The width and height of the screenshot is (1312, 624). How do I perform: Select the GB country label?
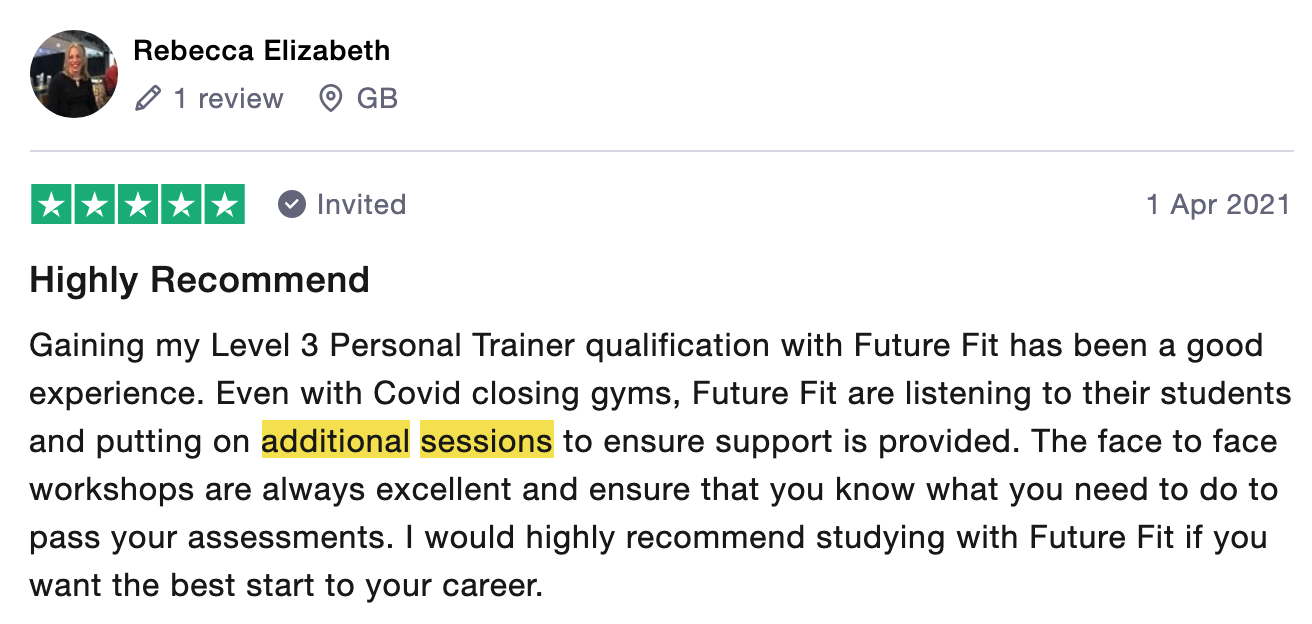coord(377,98)
